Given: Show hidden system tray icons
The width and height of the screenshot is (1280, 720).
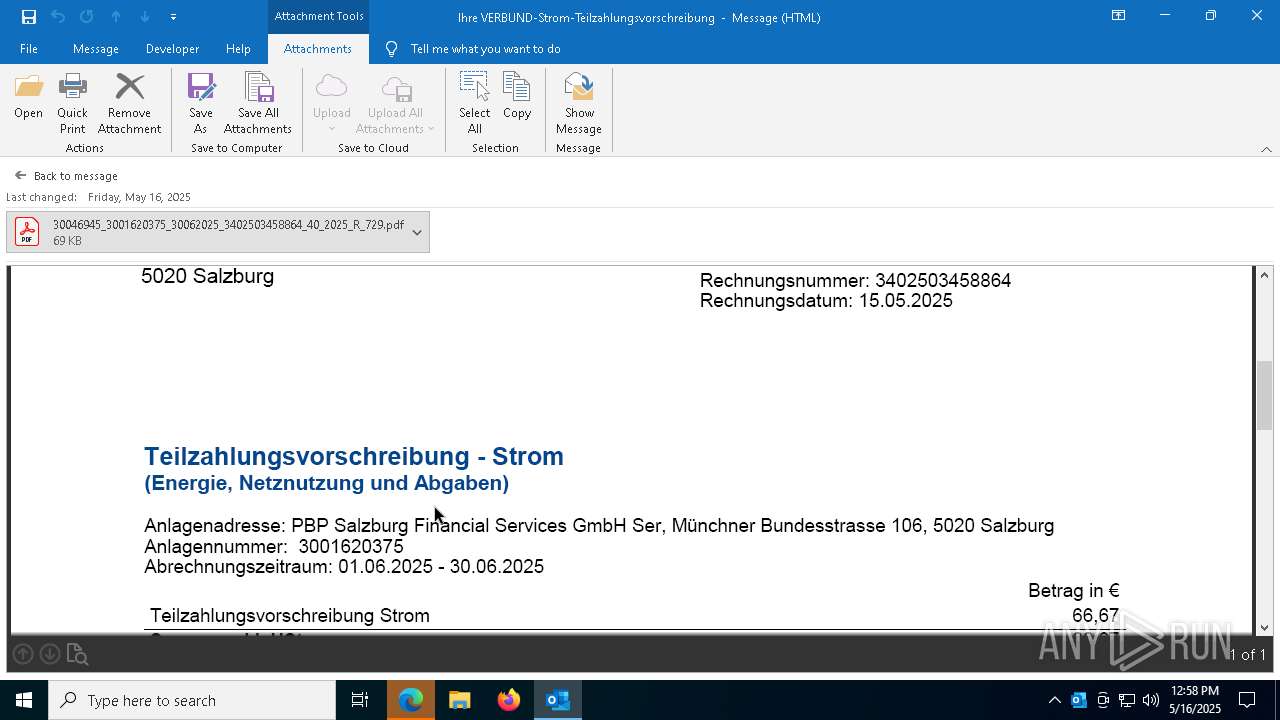Looking at the screenshot, I should [x=1054, y=700].
